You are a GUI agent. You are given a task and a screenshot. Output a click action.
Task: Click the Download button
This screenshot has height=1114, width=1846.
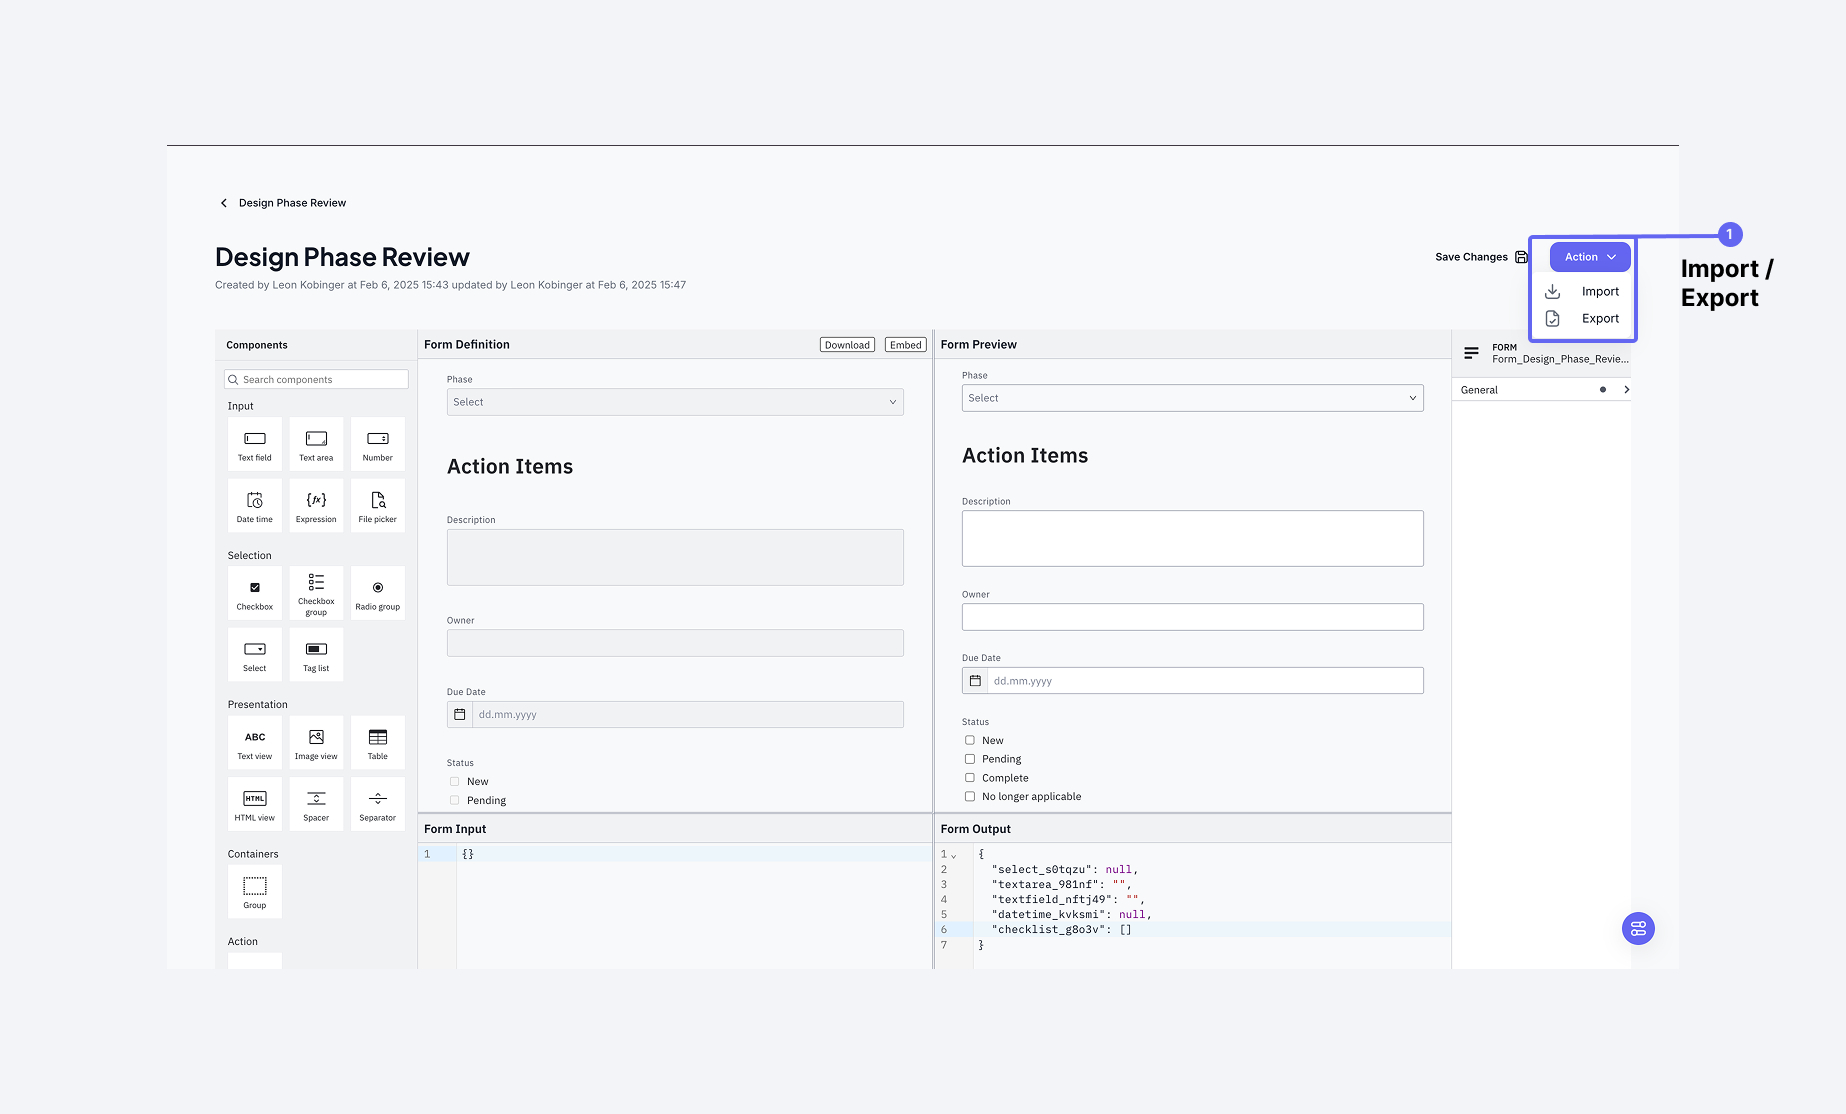click(846, 344)
